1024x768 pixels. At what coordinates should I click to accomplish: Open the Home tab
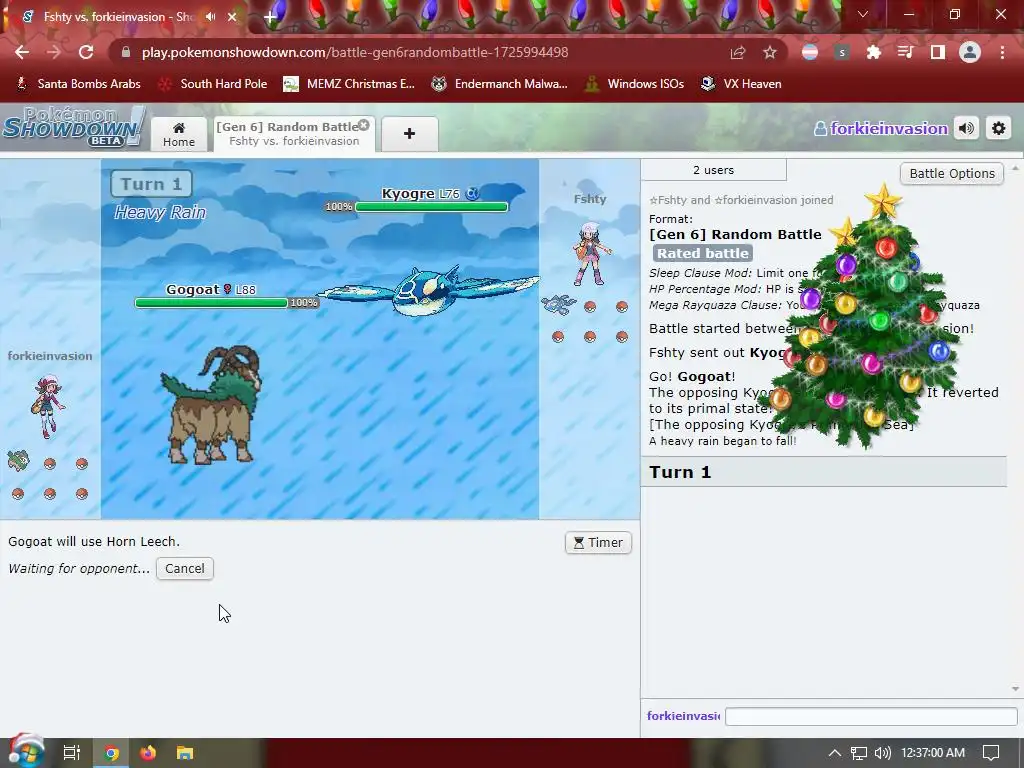[x=179, y=134]
